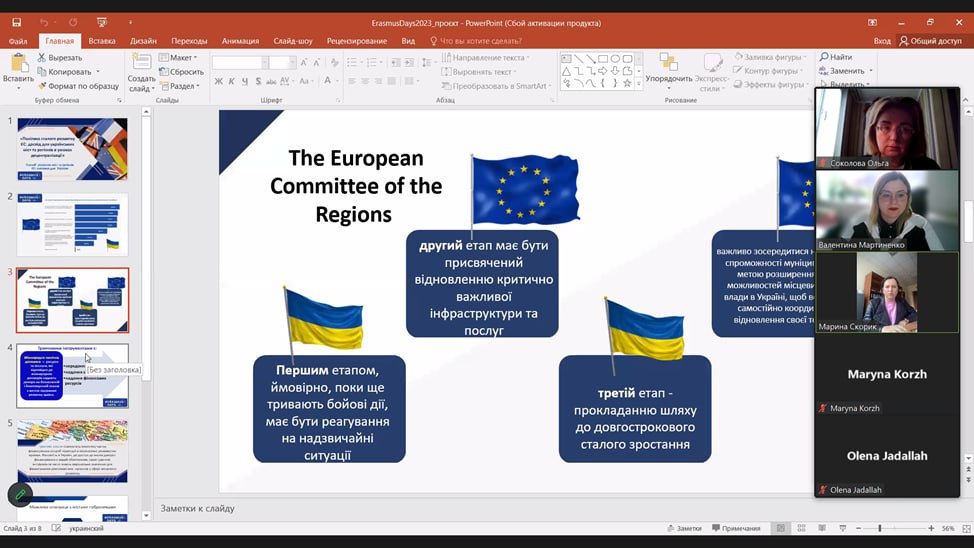This screenshot has height=548, width=974.
Task: Select the rectangle shape in shapes gallery
Action: pos(603,59)
